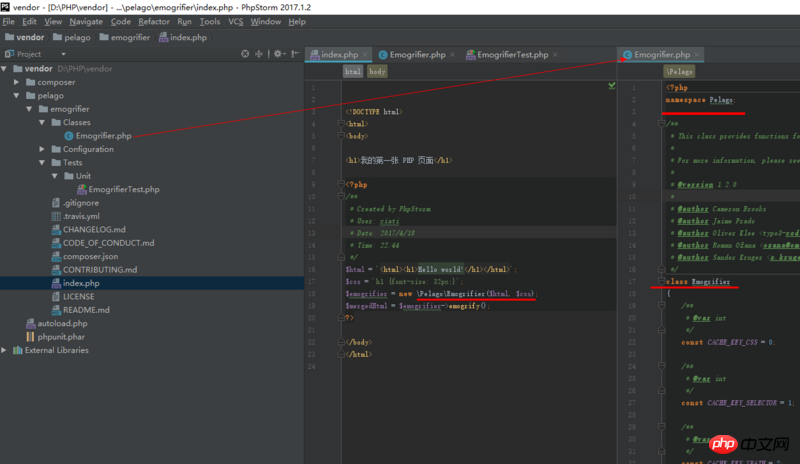Click the \Pelago breadcrumb in right editor
Screen dimensions: 800x464
(679, 71)
